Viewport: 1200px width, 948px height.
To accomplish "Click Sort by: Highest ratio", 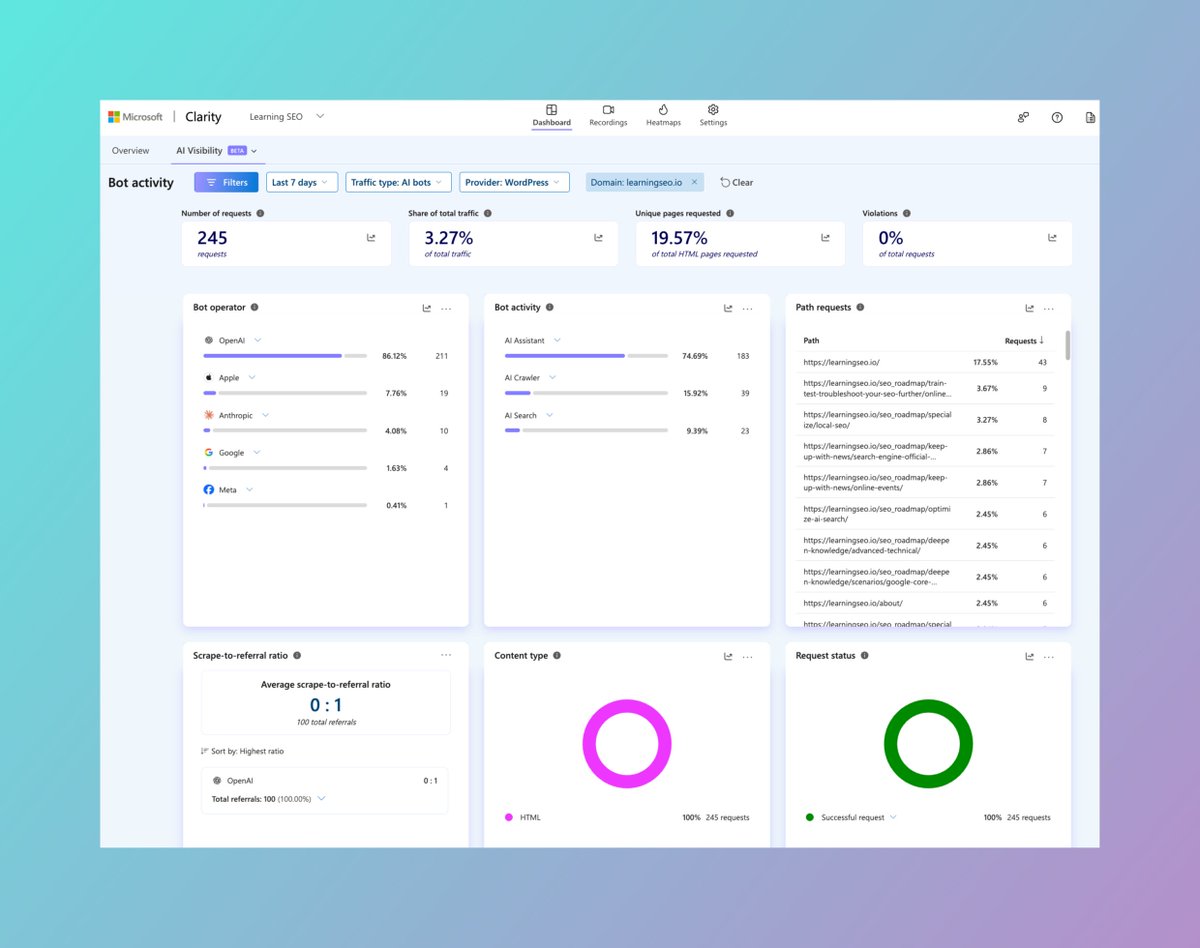I will [242, 751].
